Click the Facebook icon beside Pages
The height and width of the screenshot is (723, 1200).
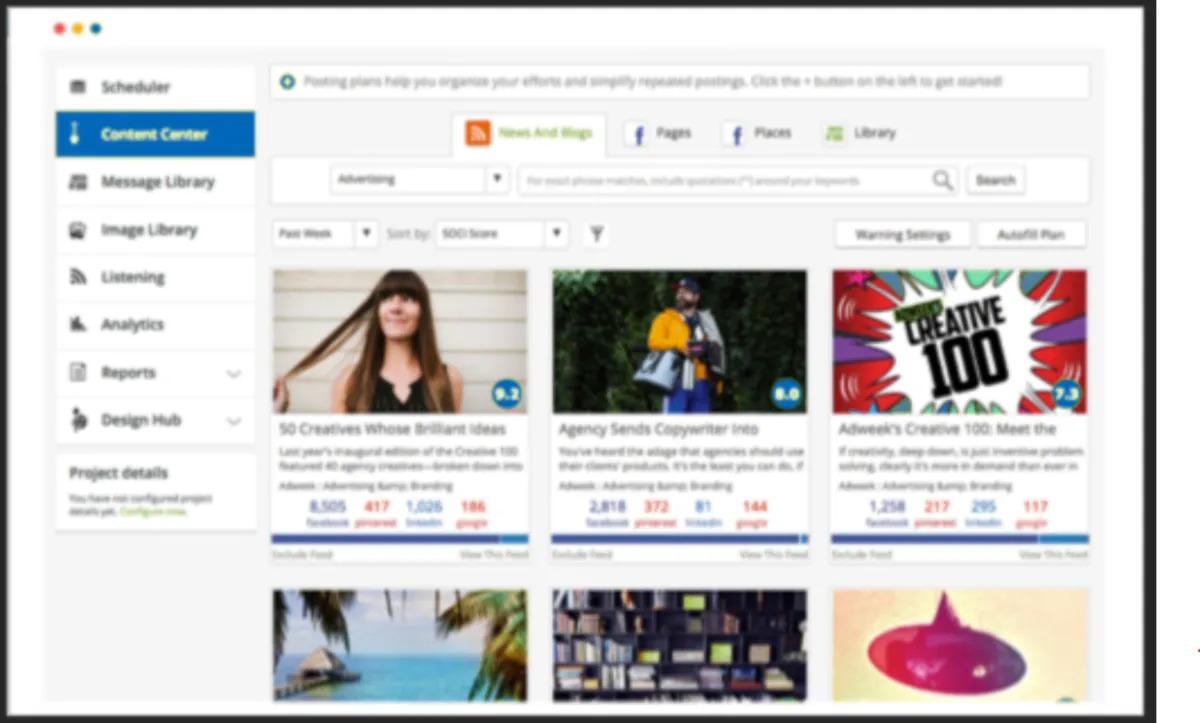tap(636, 135)
